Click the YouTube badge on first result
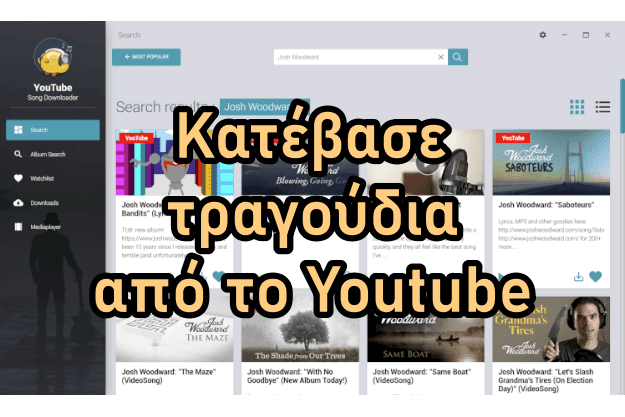Viewport: 625px width, 417px height. pos(136,138)
